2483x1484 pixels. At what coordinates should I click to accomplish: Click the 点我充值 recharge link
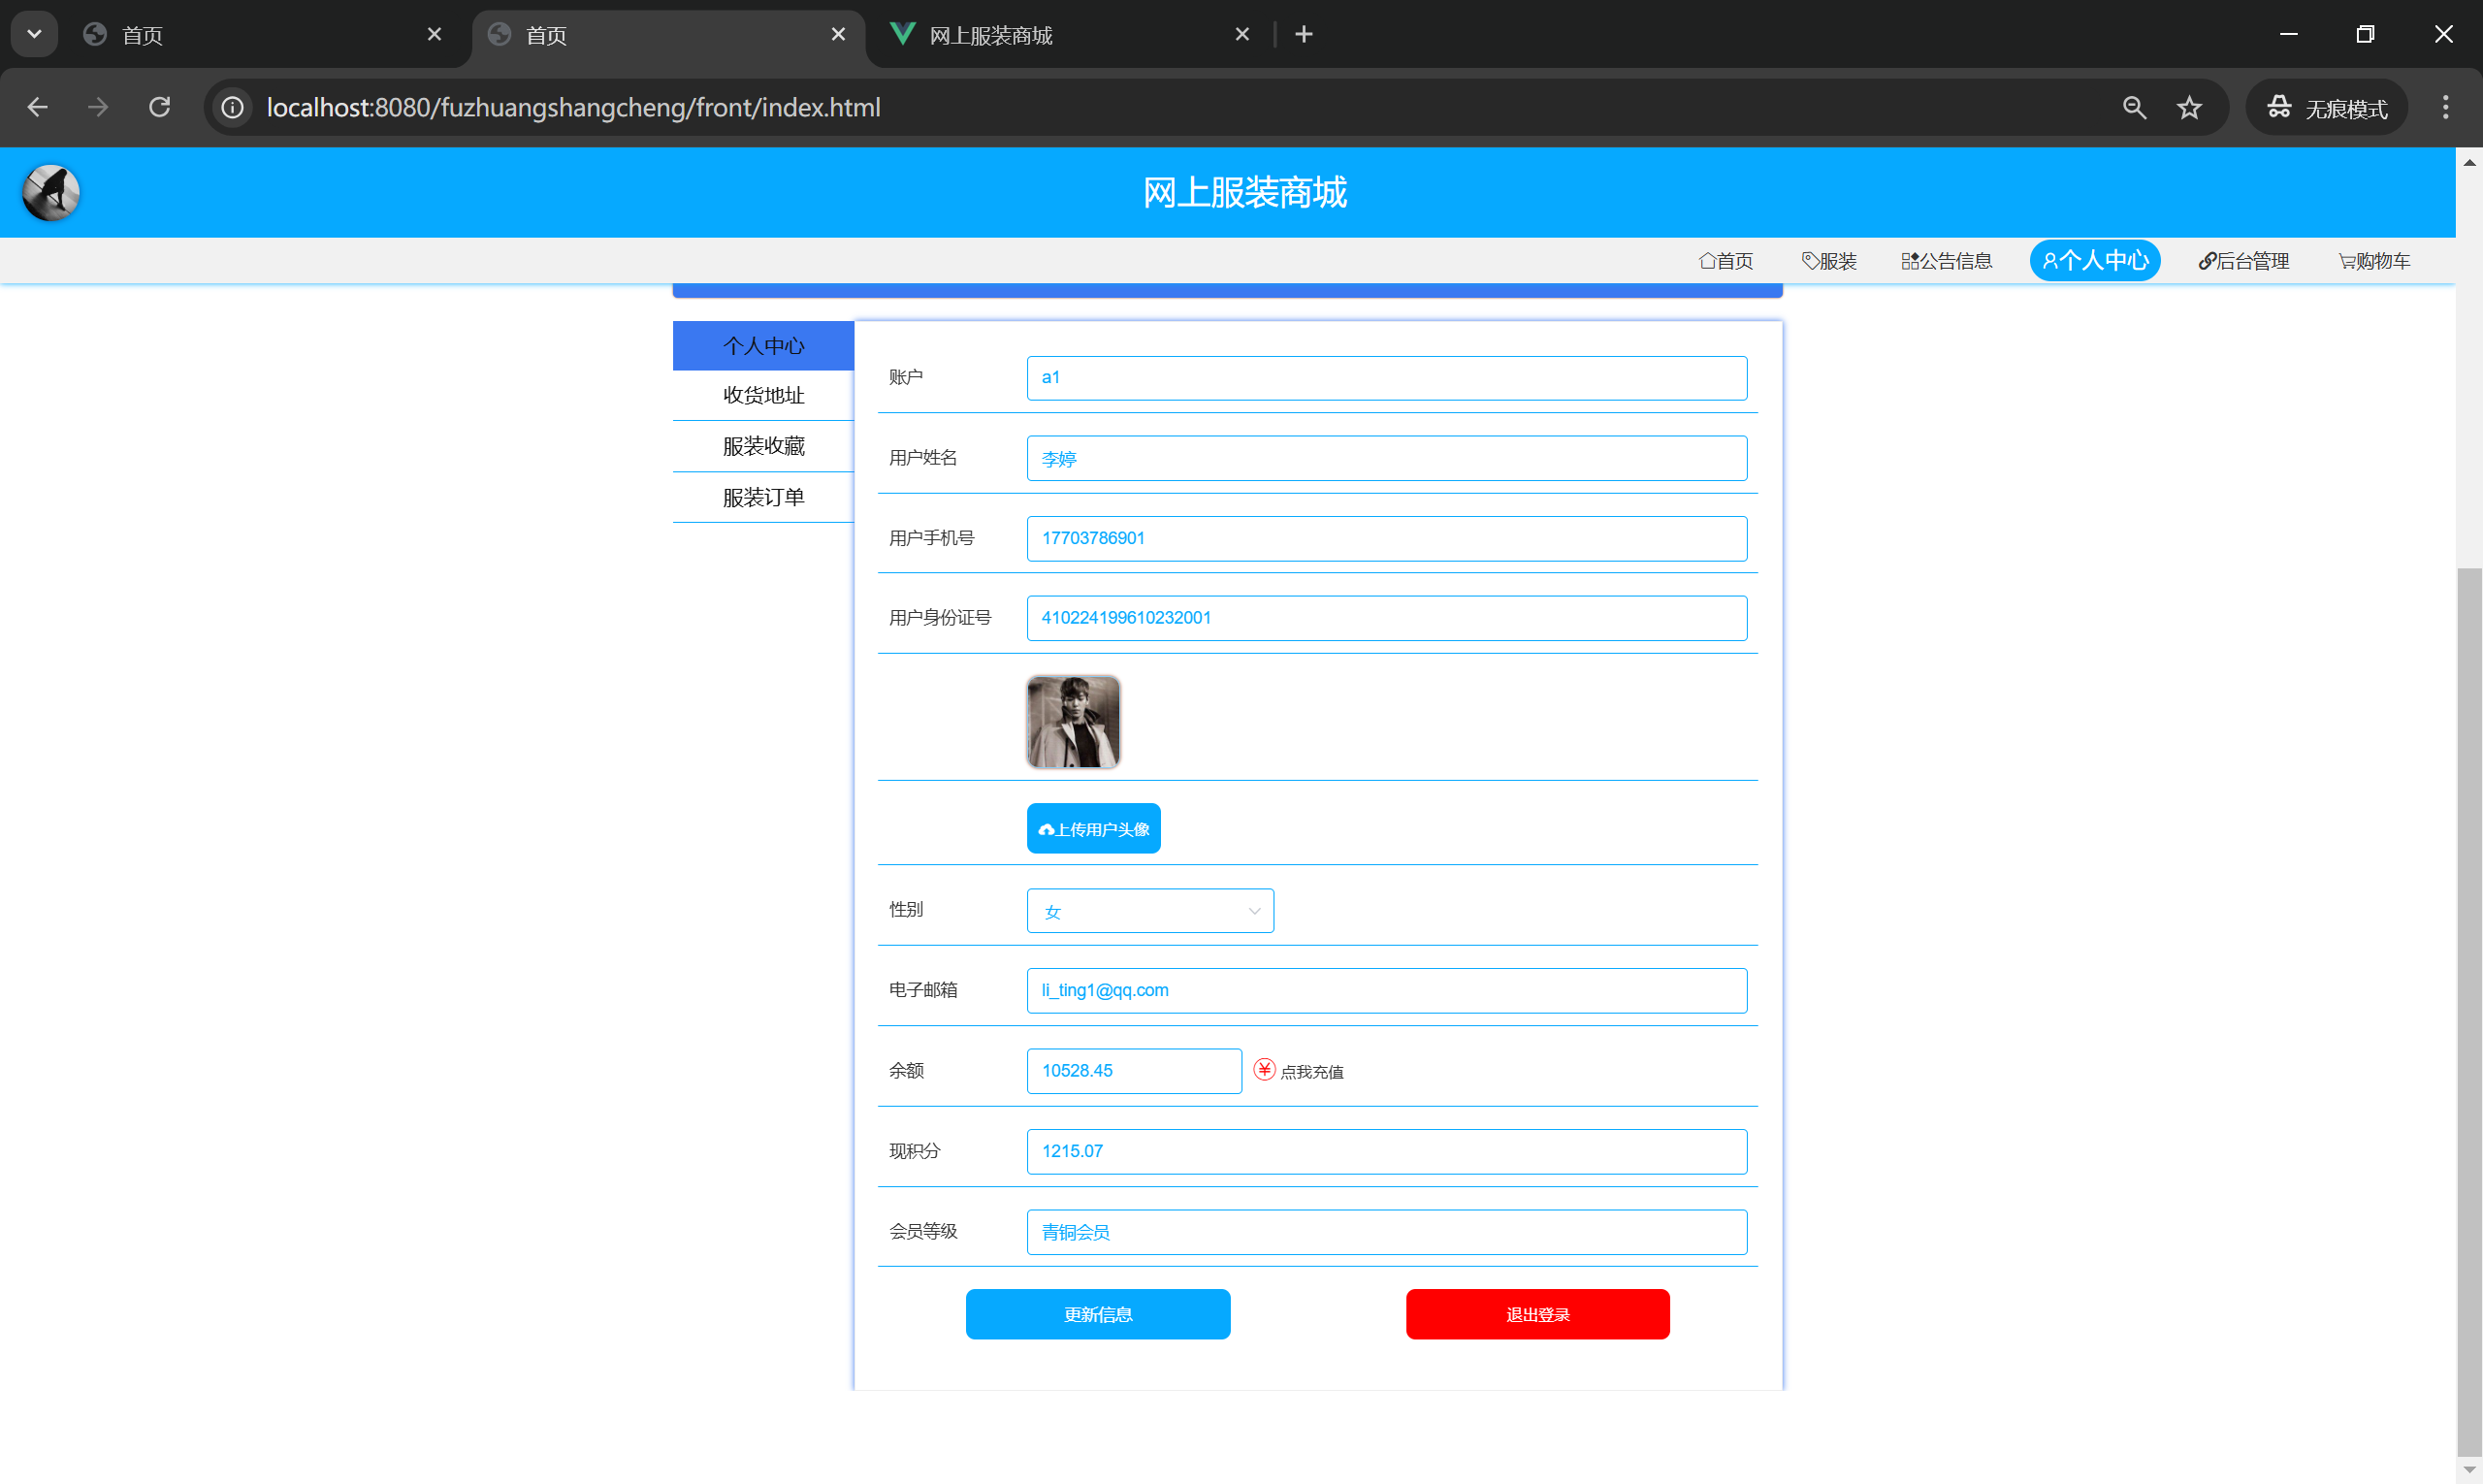pyautogui.click(x=1312, y=1072)
